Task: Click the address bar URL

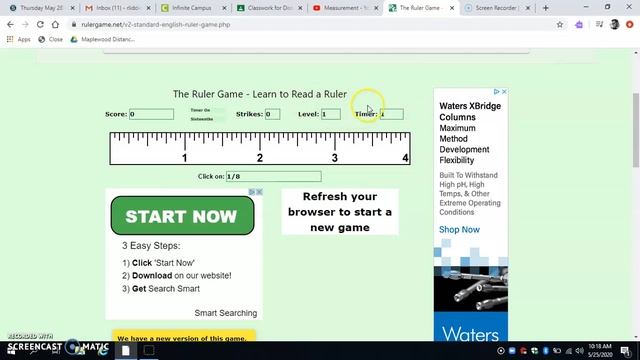Action: click(156, 24)
